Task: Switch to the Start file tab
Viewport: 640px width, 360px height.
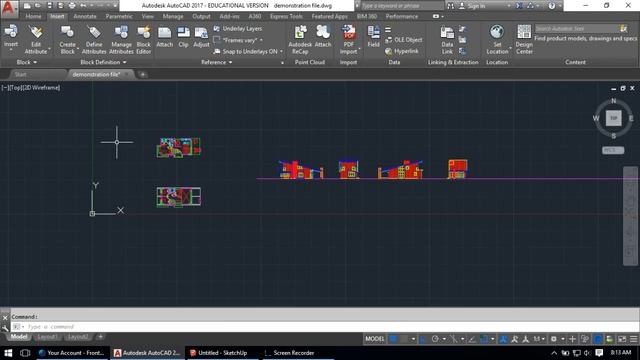Action: pyautogui.click(x=20, y=74)
